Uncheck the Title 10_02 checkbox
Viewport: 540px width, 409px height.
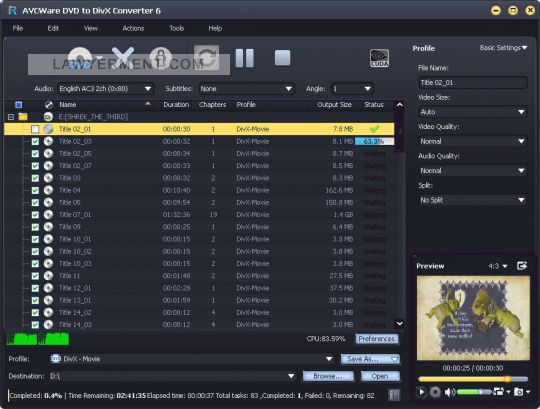click(x=35, y=251)
